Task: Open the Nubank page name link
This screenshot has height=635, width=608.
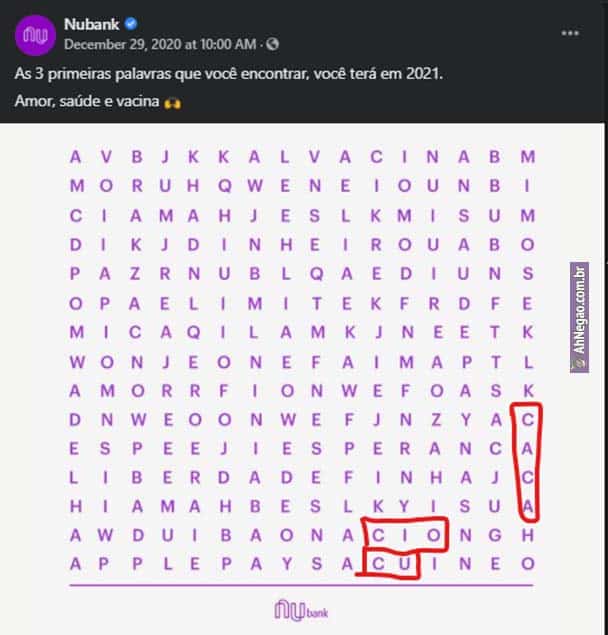Action: click(90, 24)
